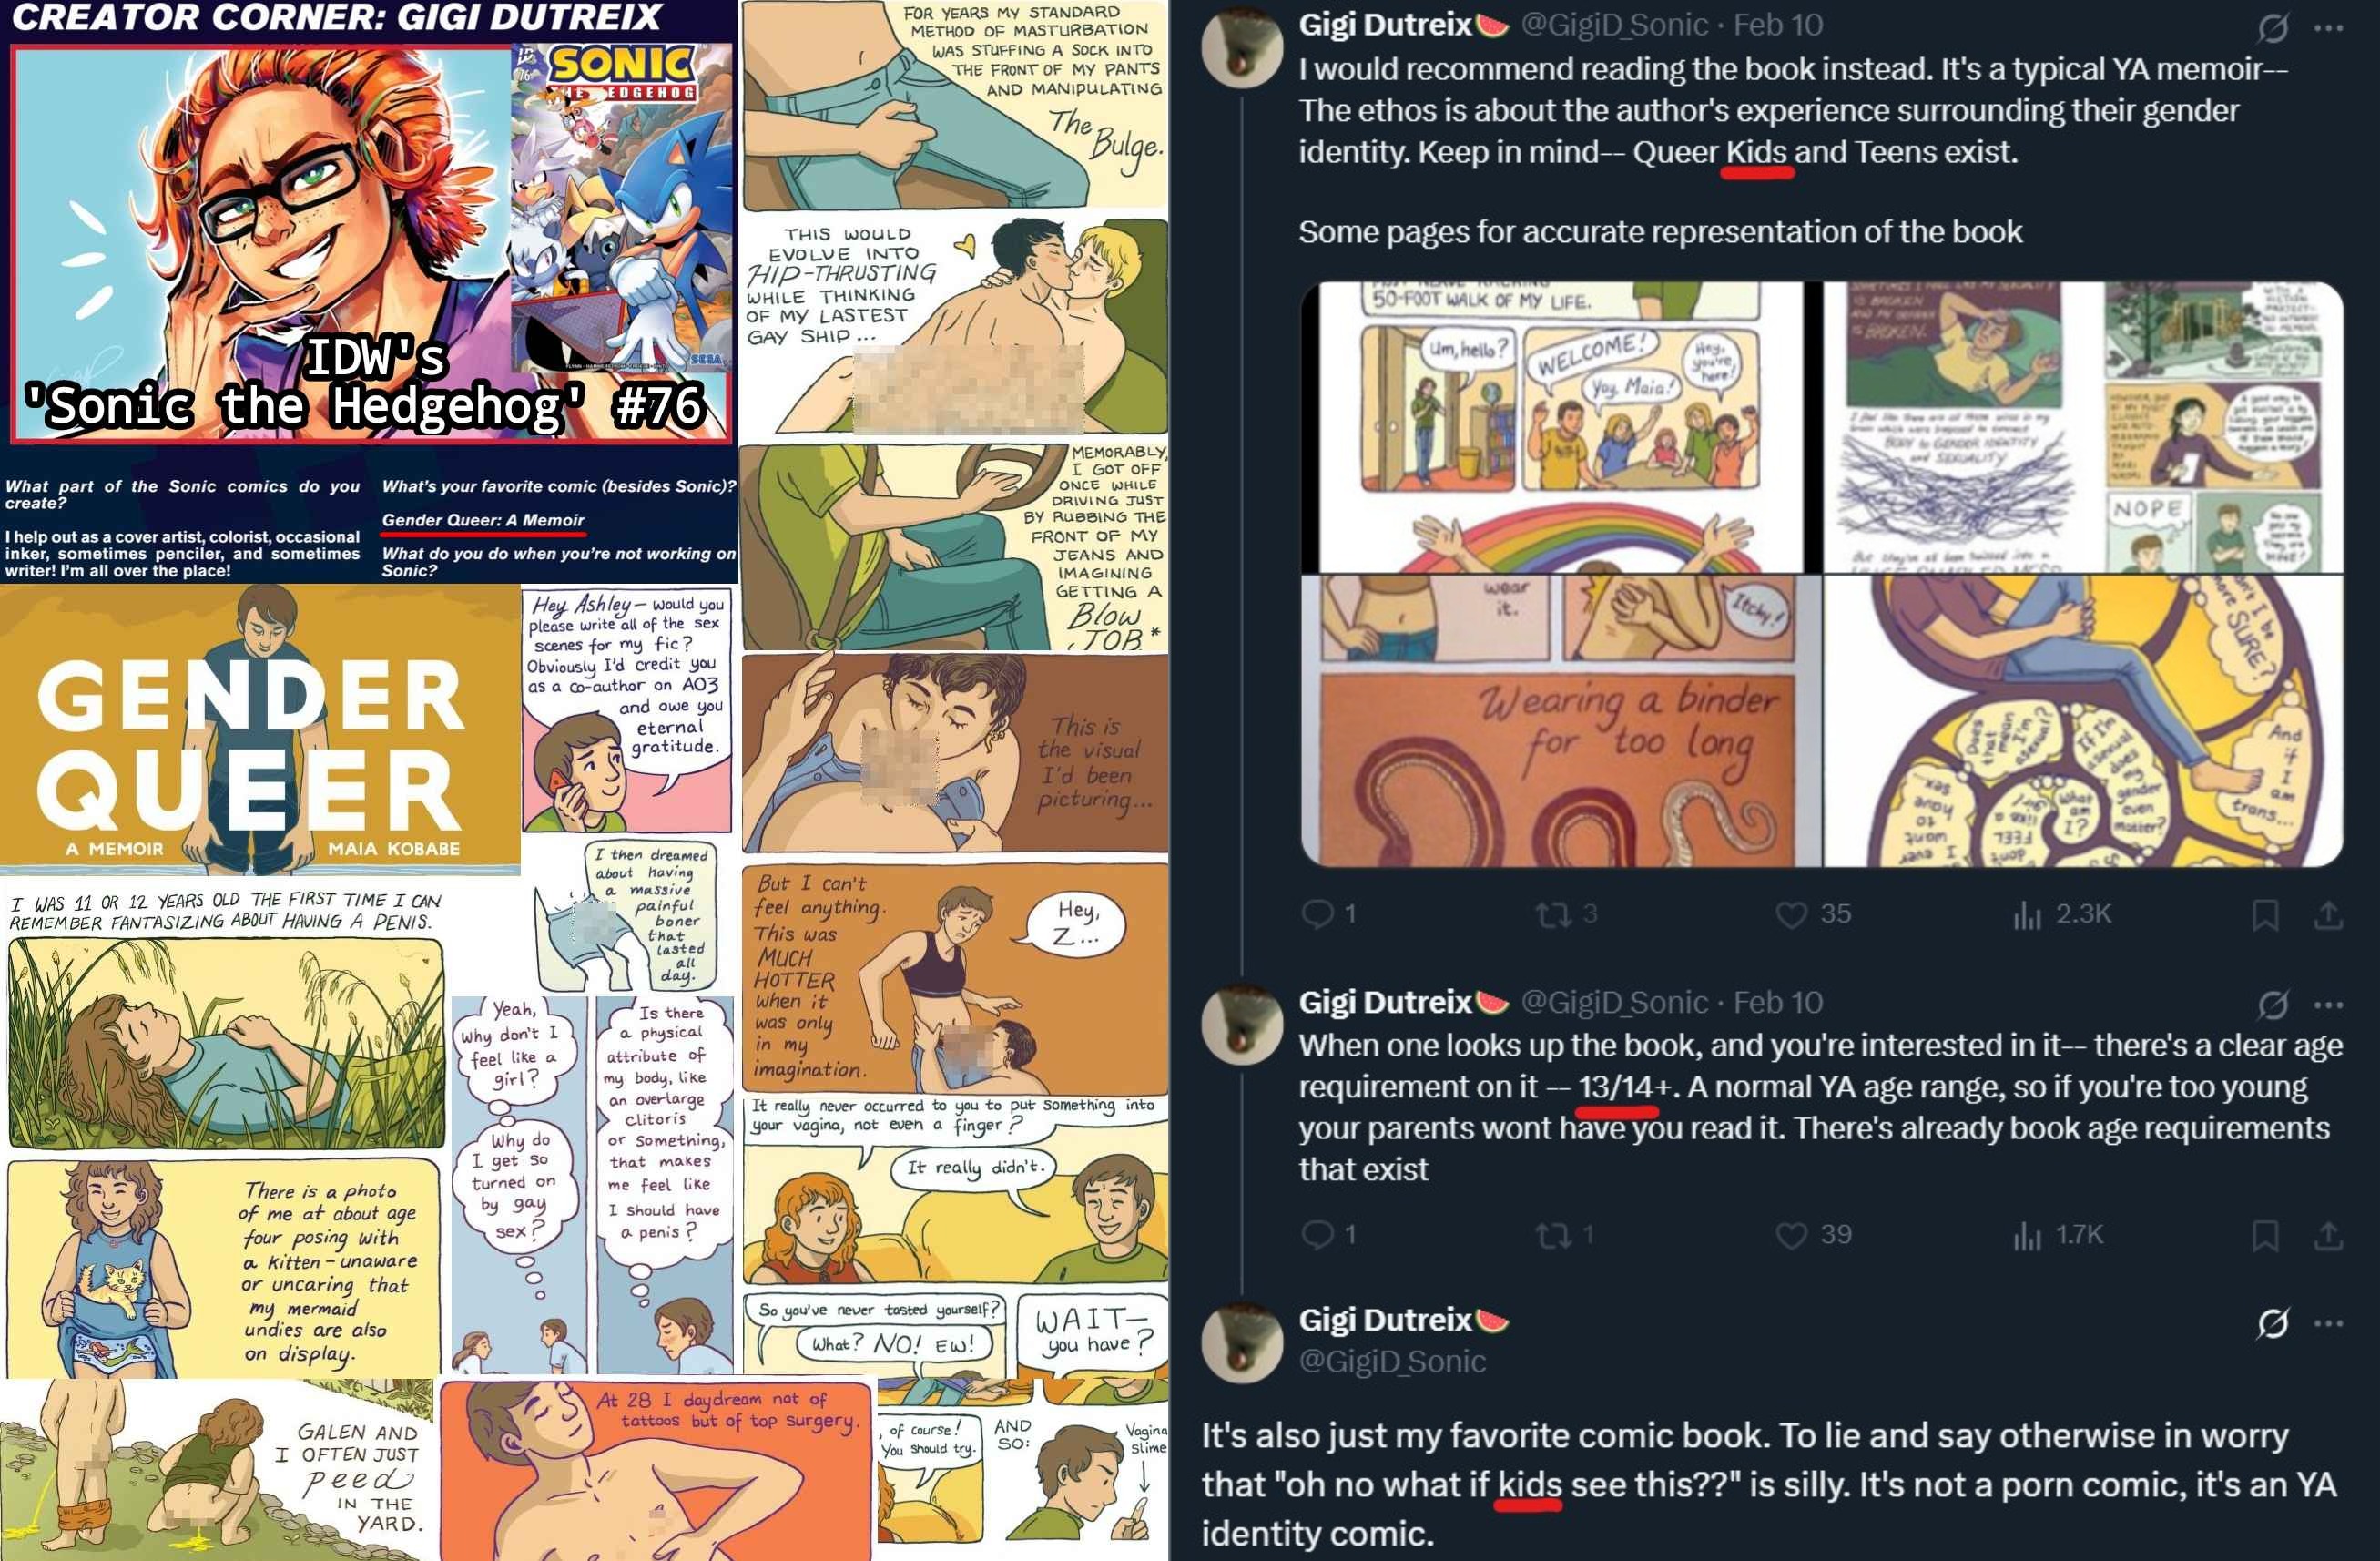2380x1561 pixels.
Task: Open the rainbow WELCOME comic page image
Action: coord(1560,427)
